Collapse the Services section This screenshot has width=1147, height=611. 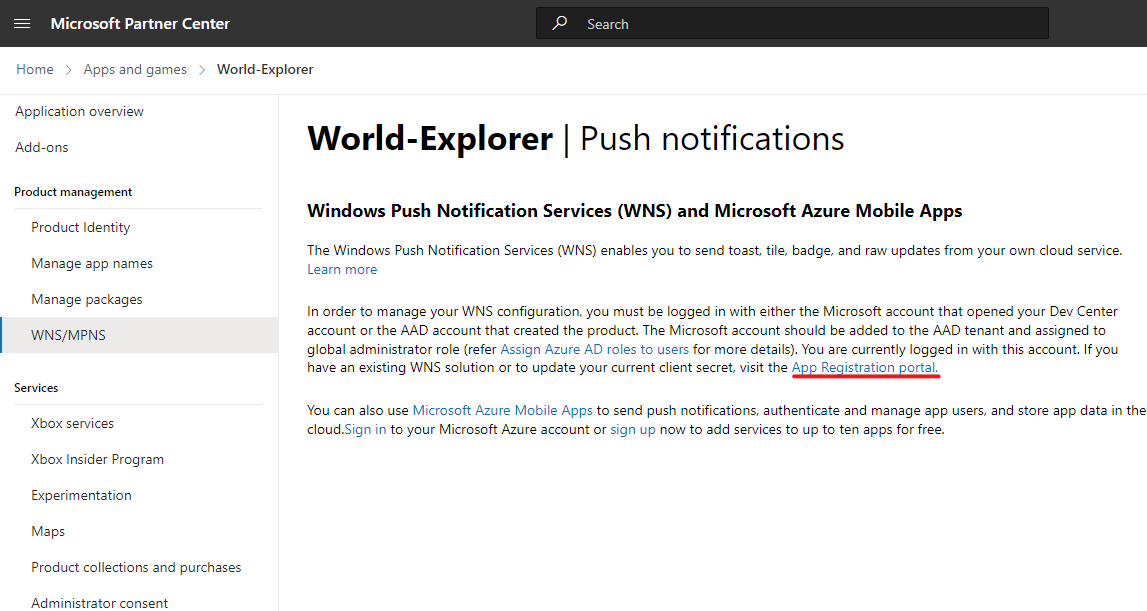[x=36, y=388]
